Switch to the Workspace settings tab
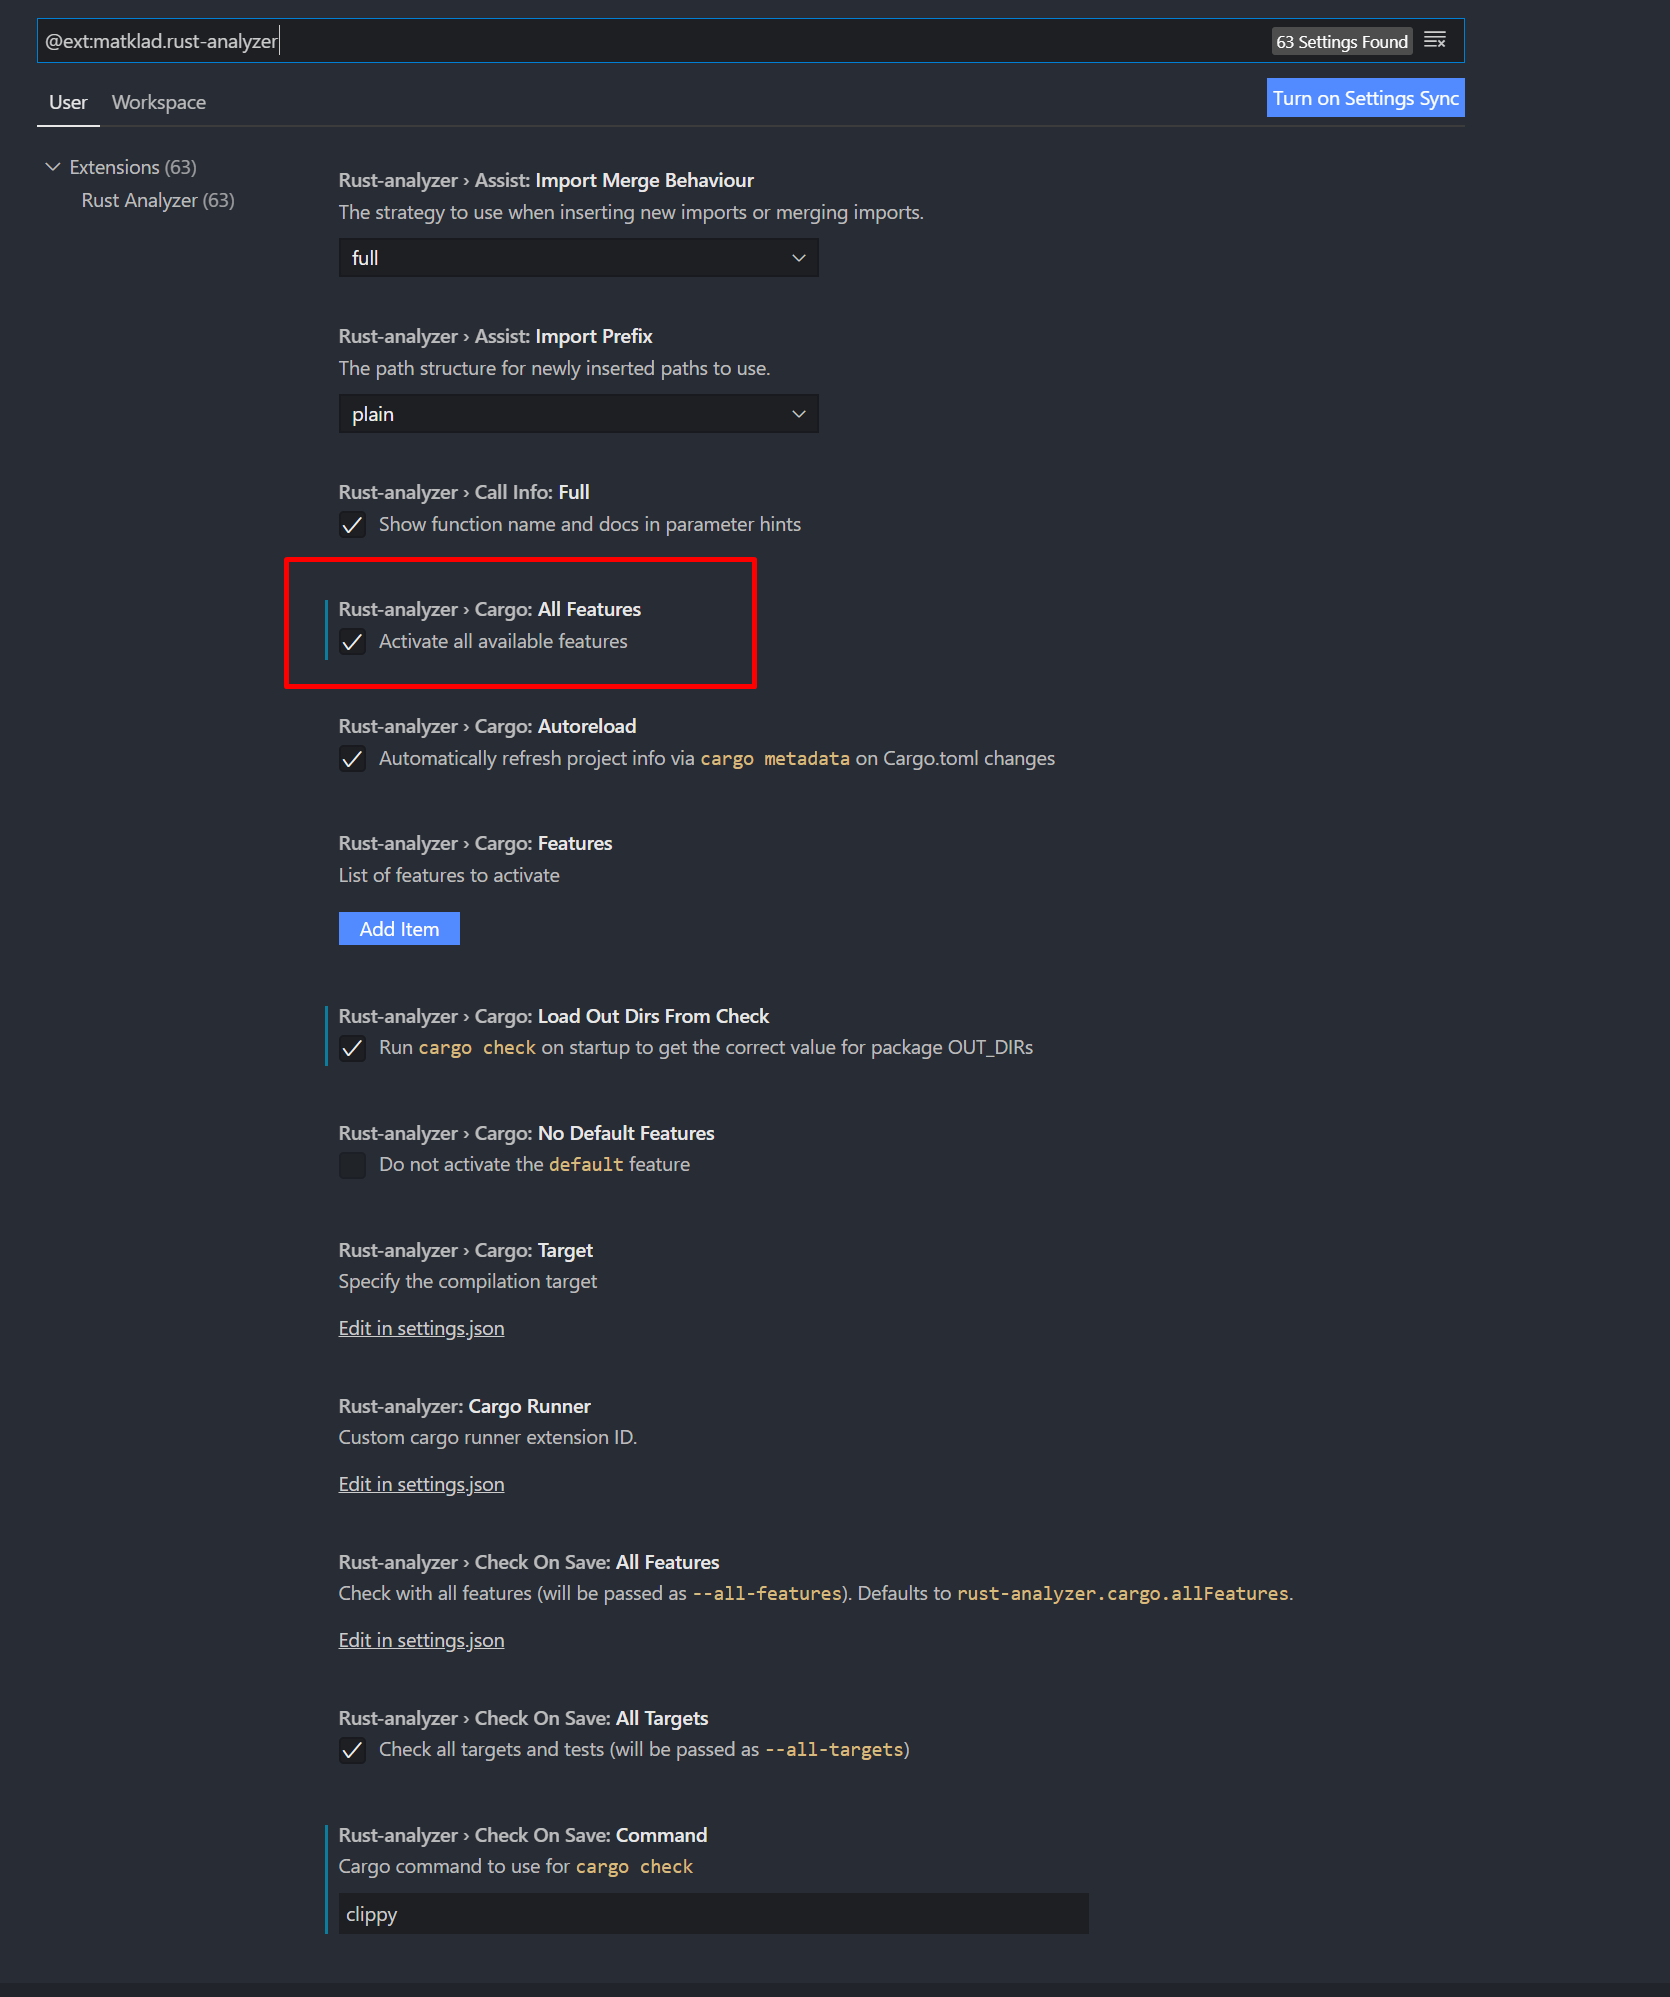 click(x=159, y=102)
